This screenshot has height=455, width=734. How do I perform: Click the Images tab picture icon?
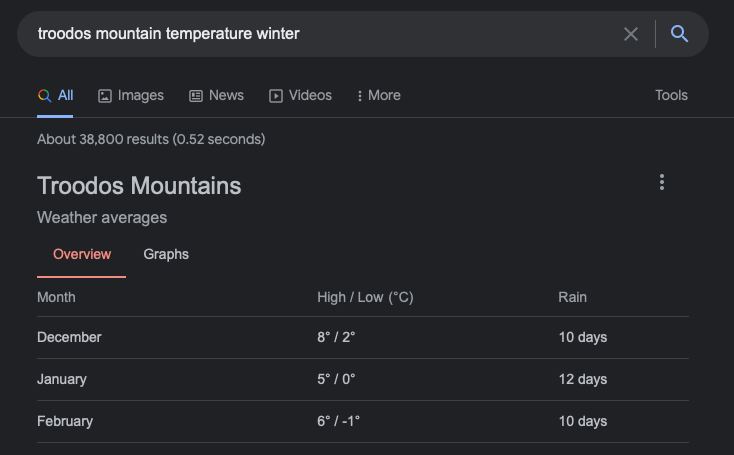(x=104, y=96)
